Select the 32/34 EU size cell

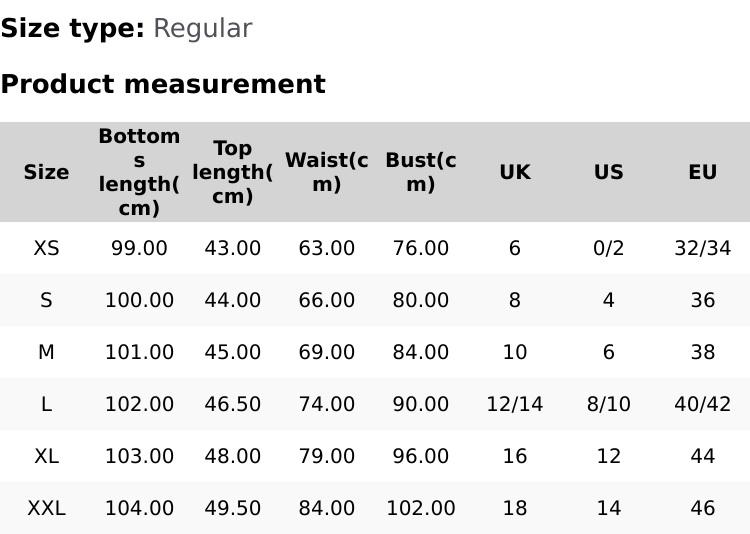click(x=703, y=248)
